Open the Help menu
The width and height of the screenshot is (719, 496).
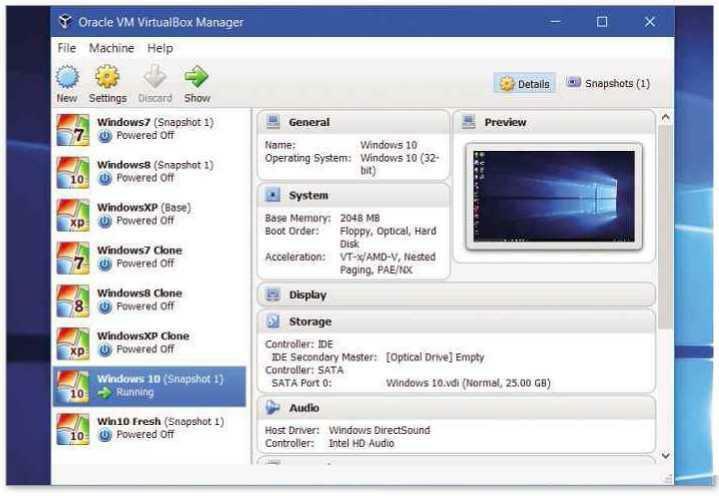pyautogui.click(x=160, y=48)
